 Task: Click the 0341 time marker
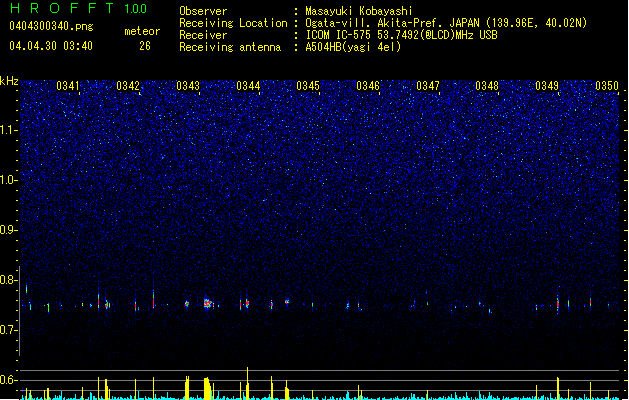click(x=68, y=86)
